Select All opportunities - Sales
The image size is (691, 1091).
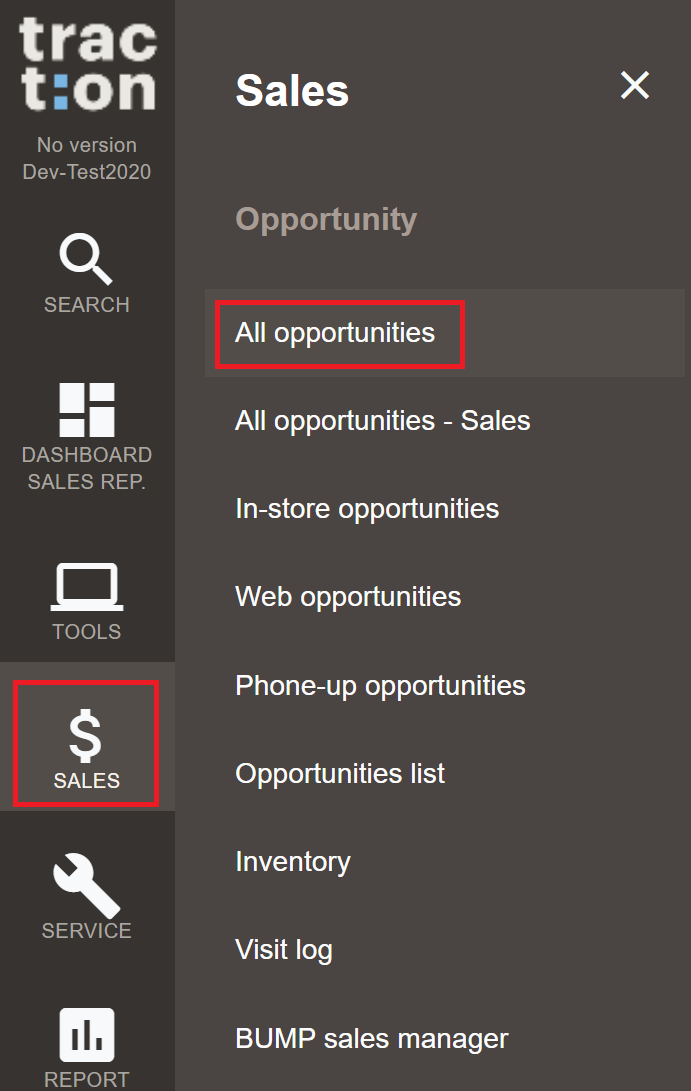383,420
